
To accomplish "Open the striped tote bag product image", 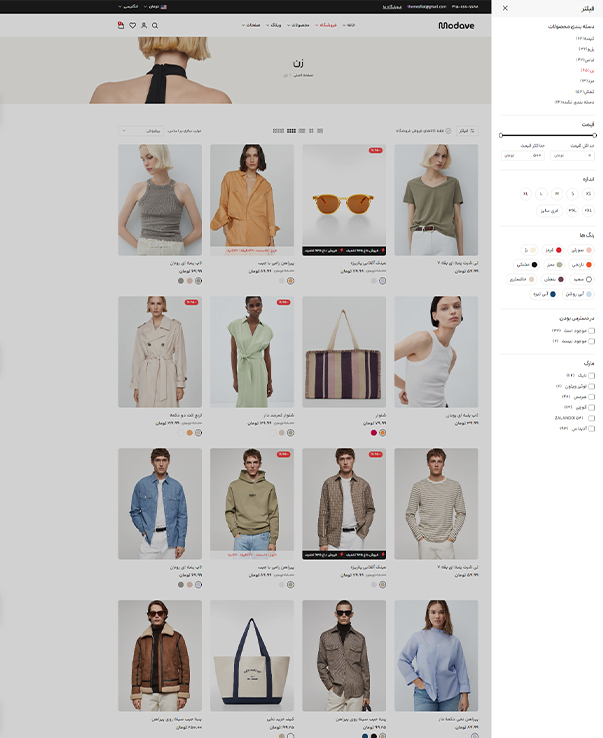I will point(344,352).
